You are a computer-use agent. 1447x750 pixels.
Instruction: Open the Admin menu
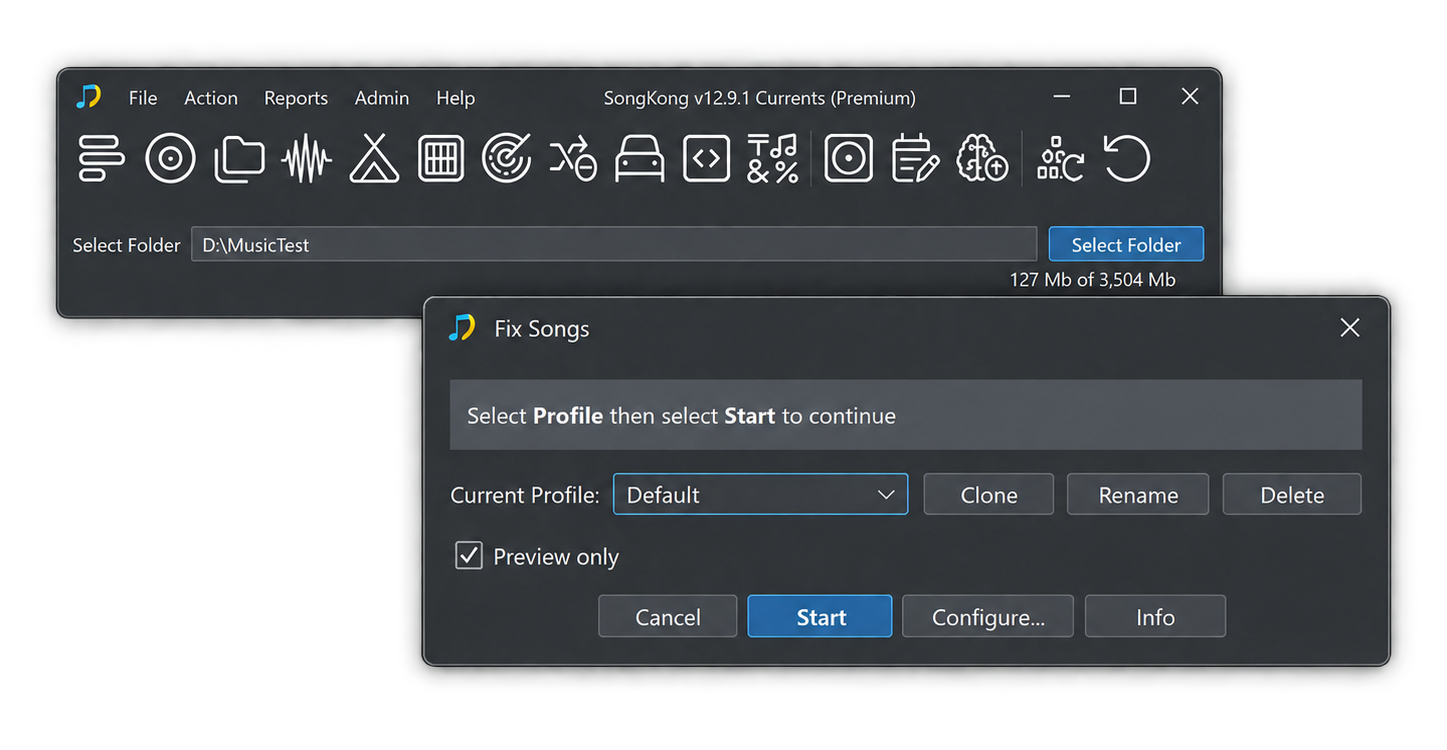coord(382,98)
